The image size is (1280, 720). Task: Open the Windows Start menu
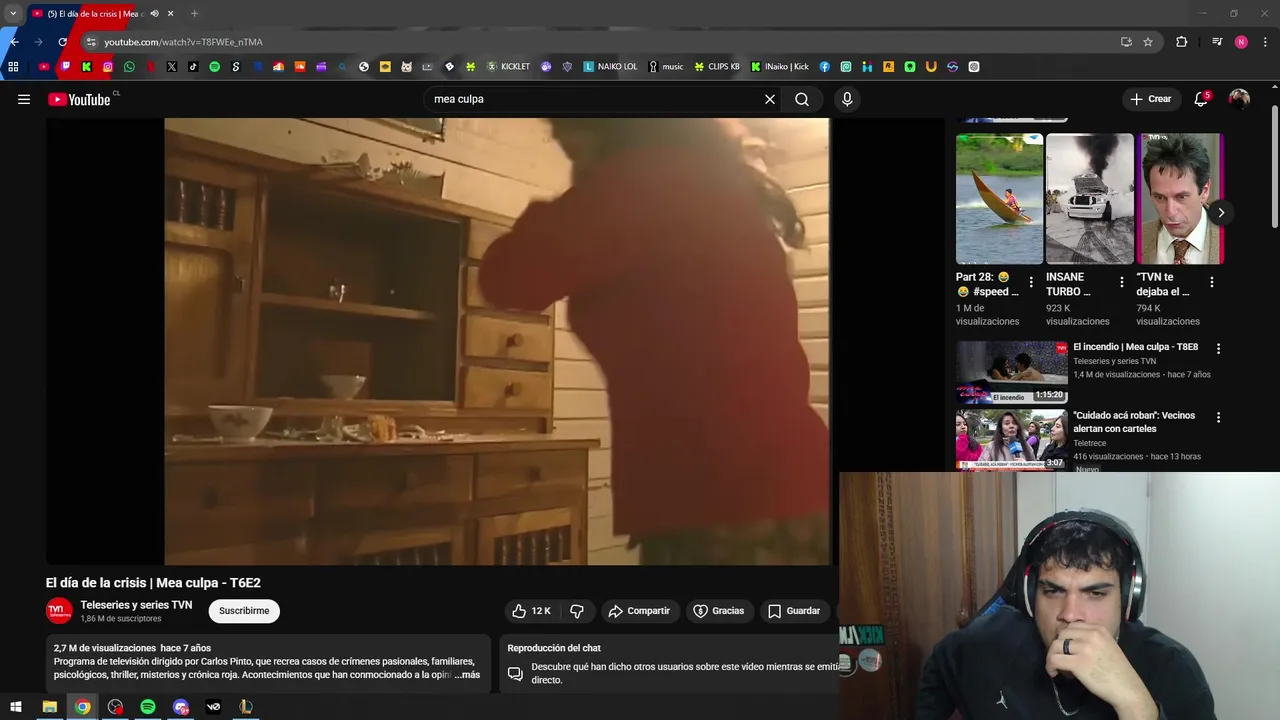16,707
